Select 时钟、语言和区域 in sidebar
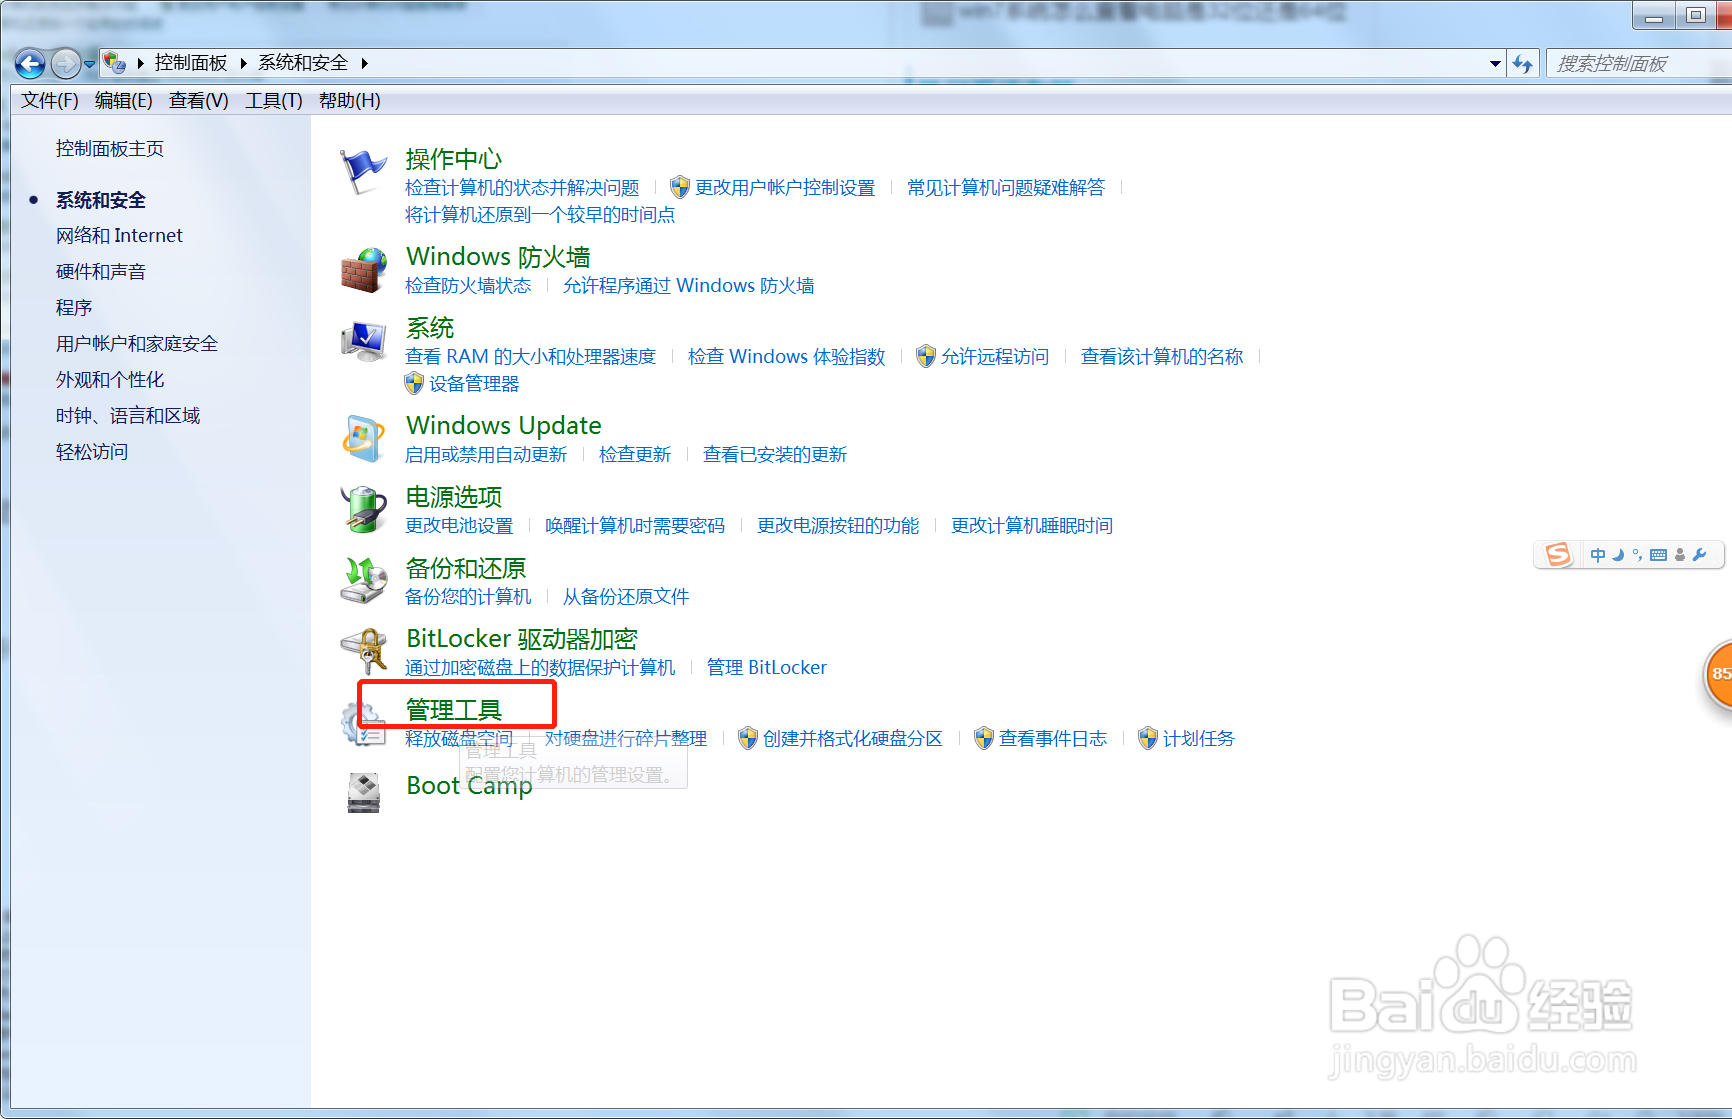The height and width of the screenshot is (1119, 1732). coord(128,416)
